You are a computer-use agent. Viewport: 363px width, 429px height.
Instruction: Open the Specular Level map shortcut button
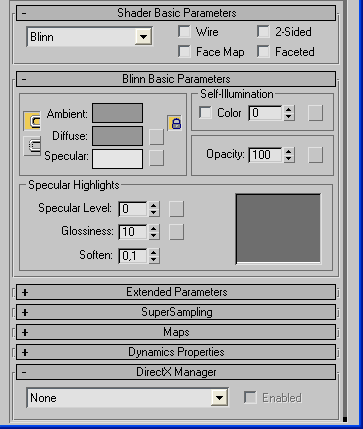click(176, 209)
